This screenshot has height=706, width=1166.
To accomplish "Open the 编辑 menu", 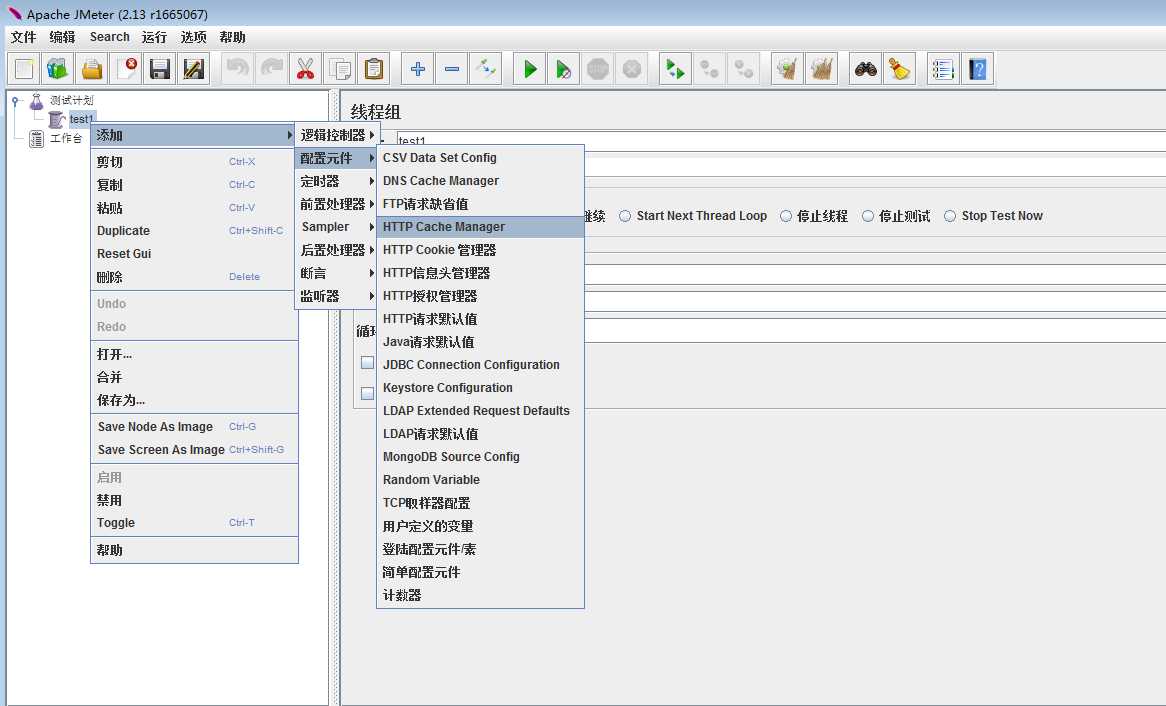I will 62,37.
